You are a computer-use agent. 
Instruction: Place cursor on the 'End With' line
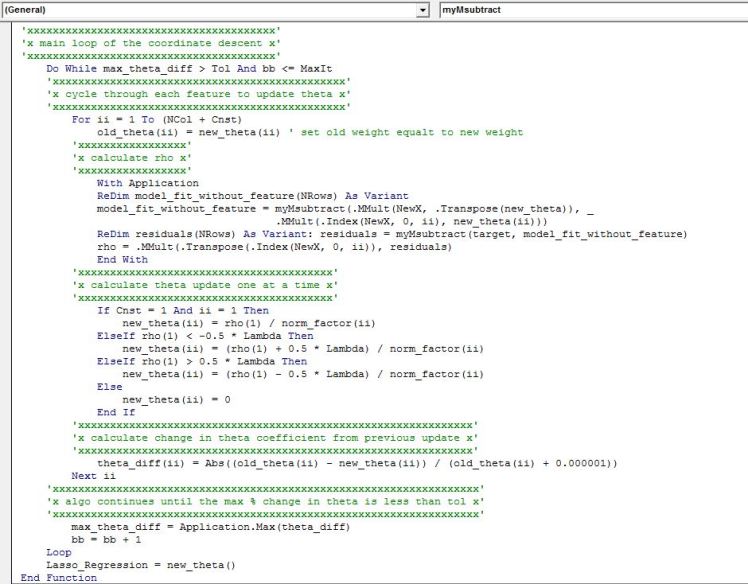click(122, 259)
